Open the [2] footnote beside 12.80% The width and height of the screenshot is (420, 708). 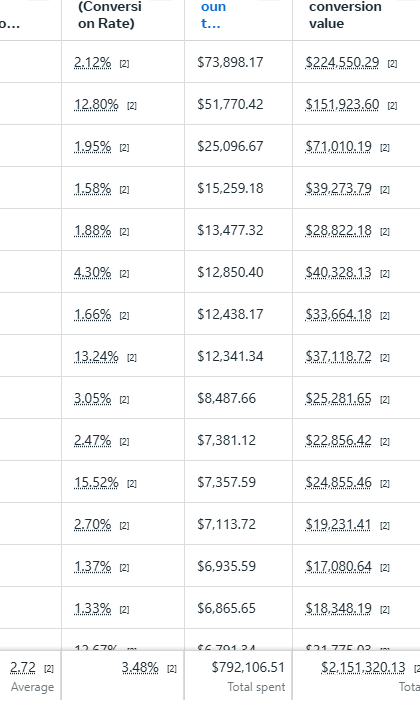(131, 106)
